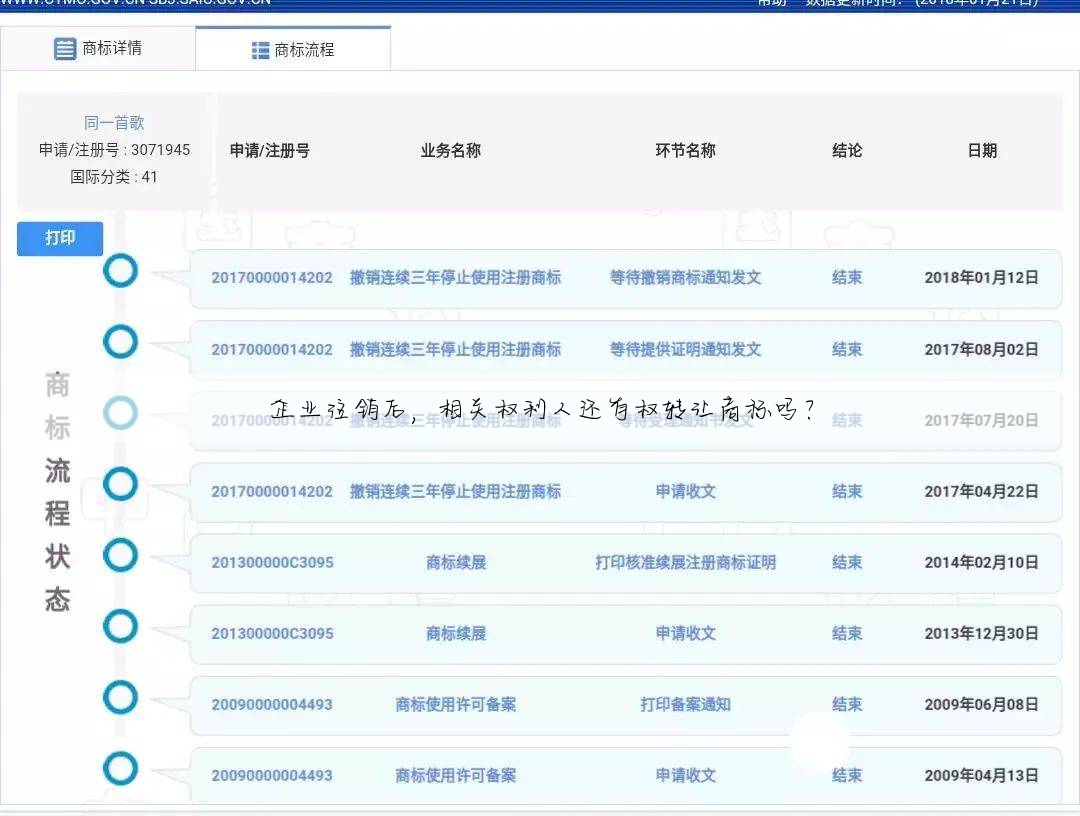Screen dimensions: 1080x816
Task: Click the date 2017年07月20日
Action: coord(982,420)
